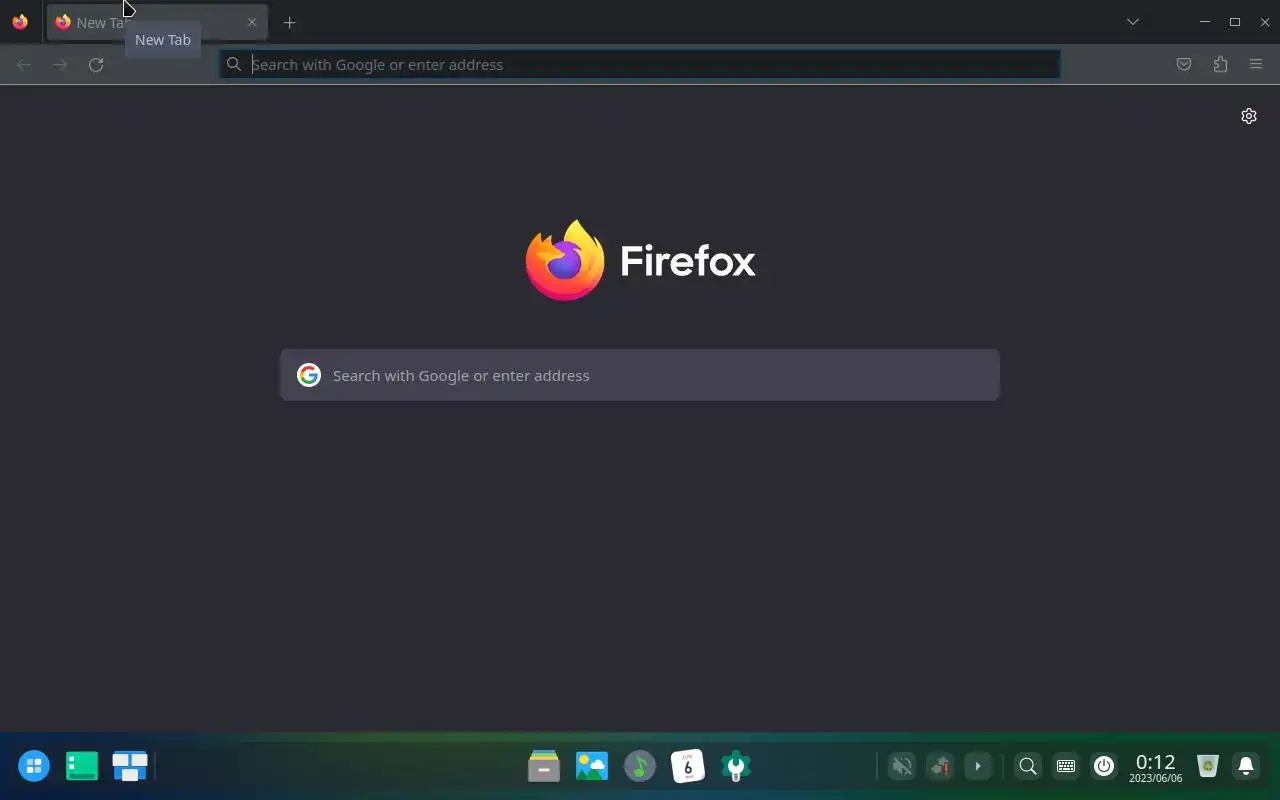Screen dimensions: 1280x800
Task: Click the search magnifier in address bar
Action: pos(234,64)
